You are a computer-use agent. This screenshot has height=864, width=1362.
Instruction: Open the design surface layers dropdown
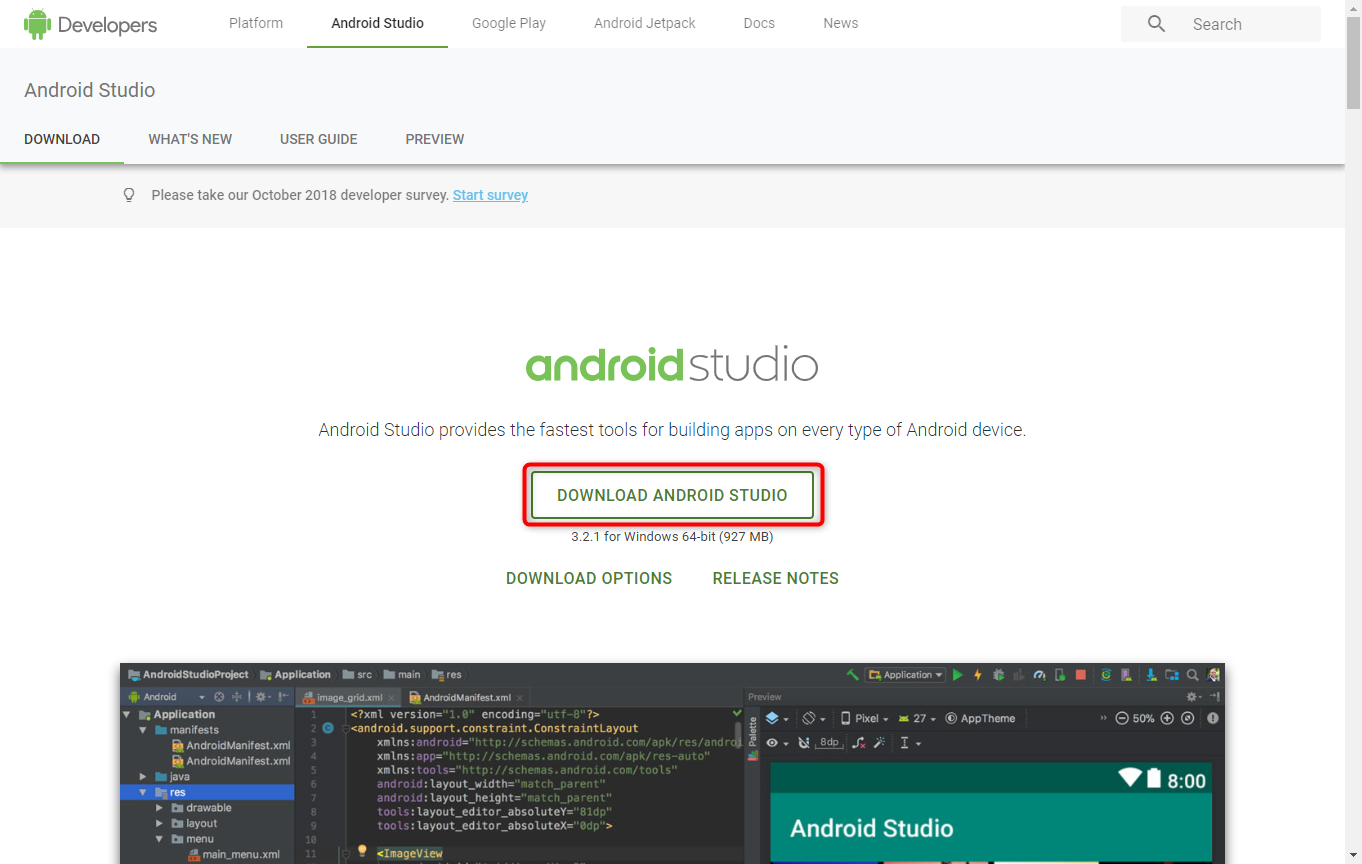777,718
